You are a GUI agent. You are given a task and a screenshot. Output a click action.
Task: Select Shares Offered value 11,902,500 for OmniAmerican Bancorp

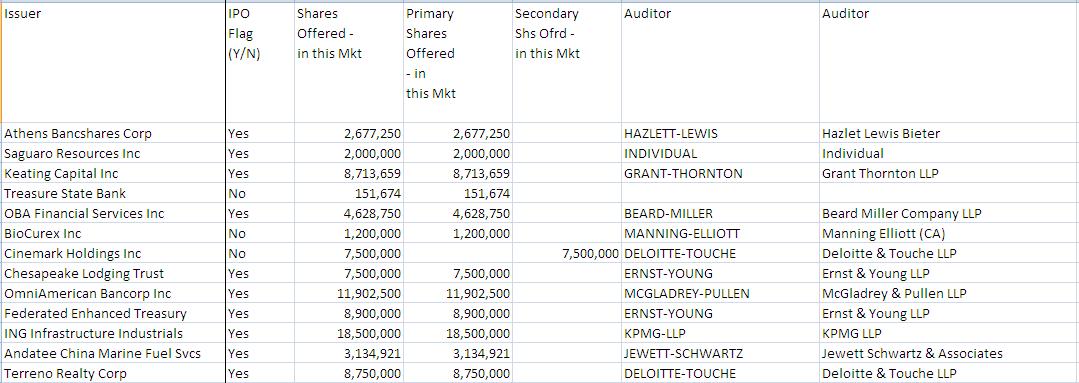coord(349,293)
